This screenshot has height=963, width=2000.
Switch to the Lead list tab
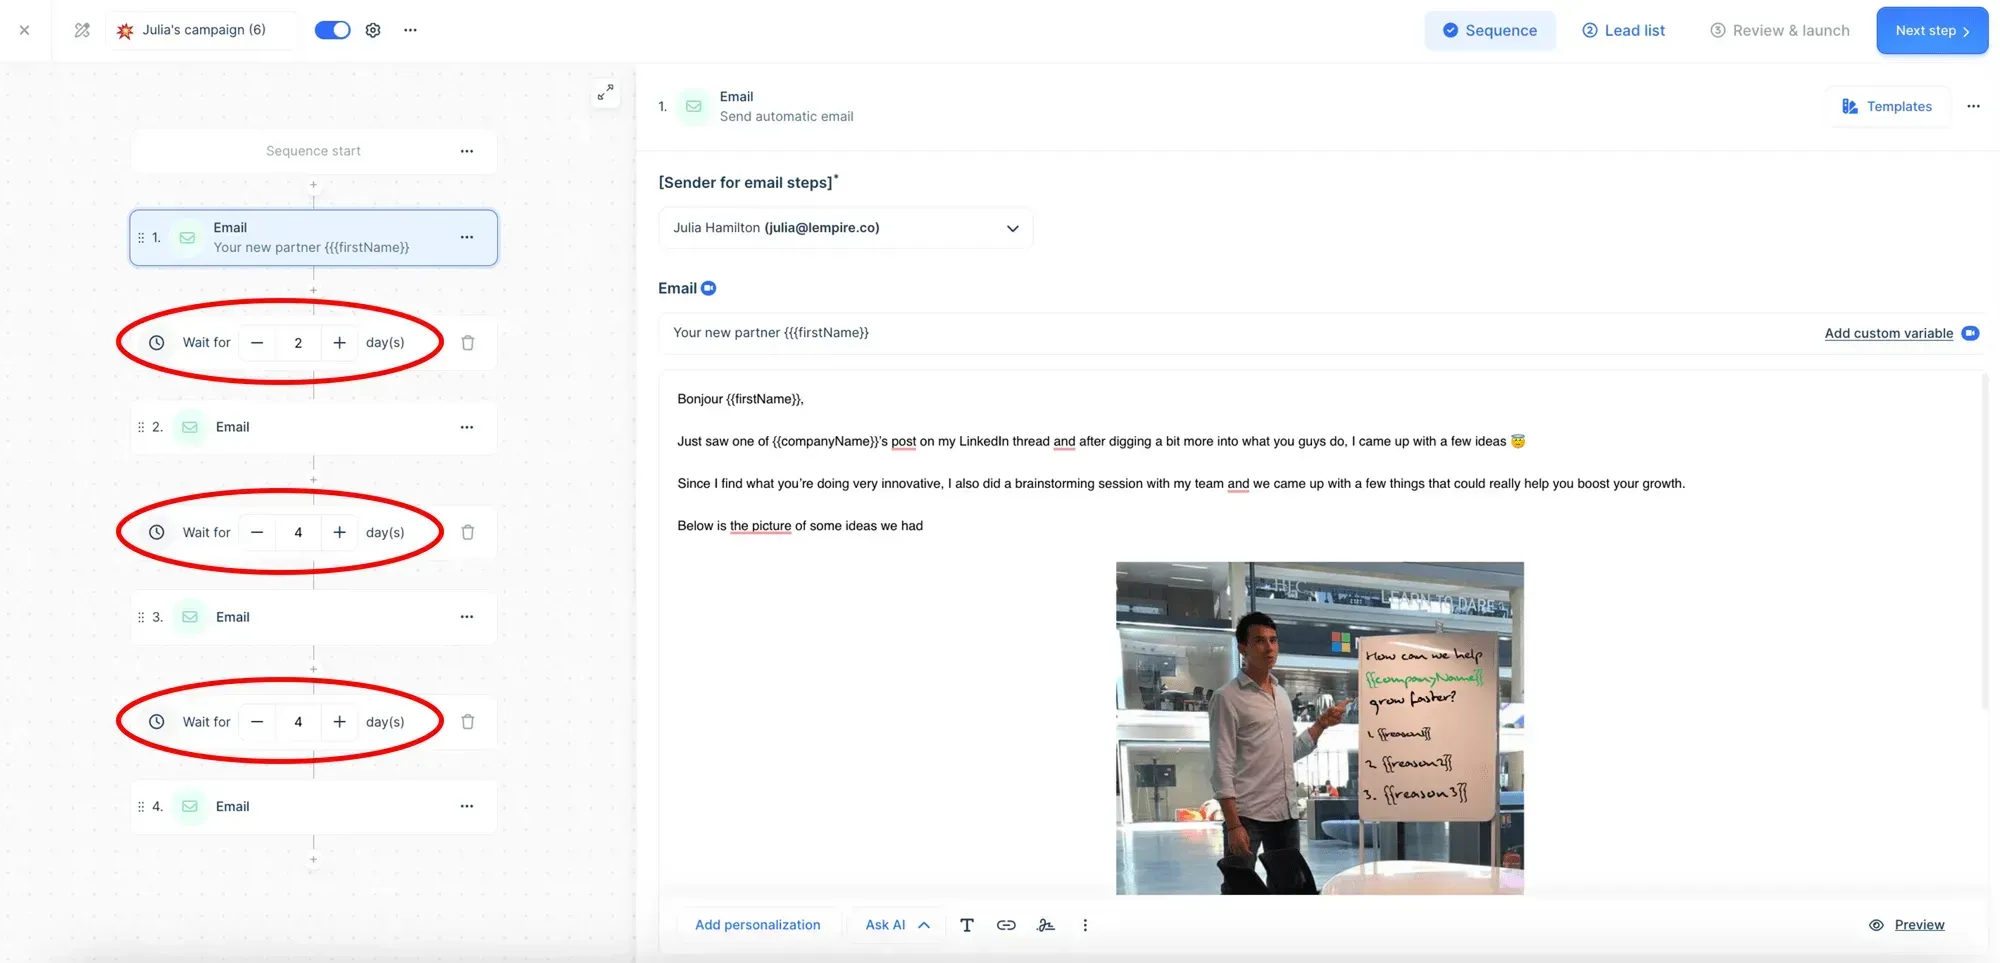[1623, 30]
